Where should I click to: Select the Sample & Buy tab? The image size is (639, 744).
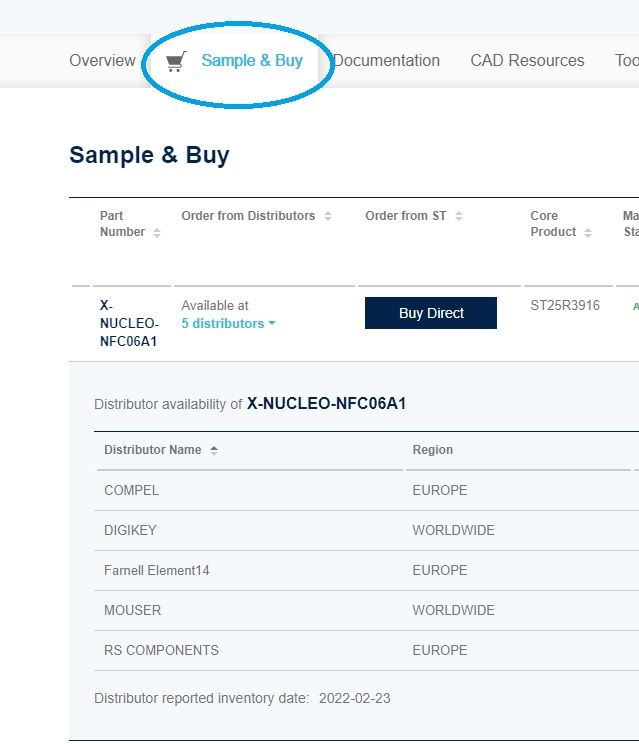[x=252, y=61]
